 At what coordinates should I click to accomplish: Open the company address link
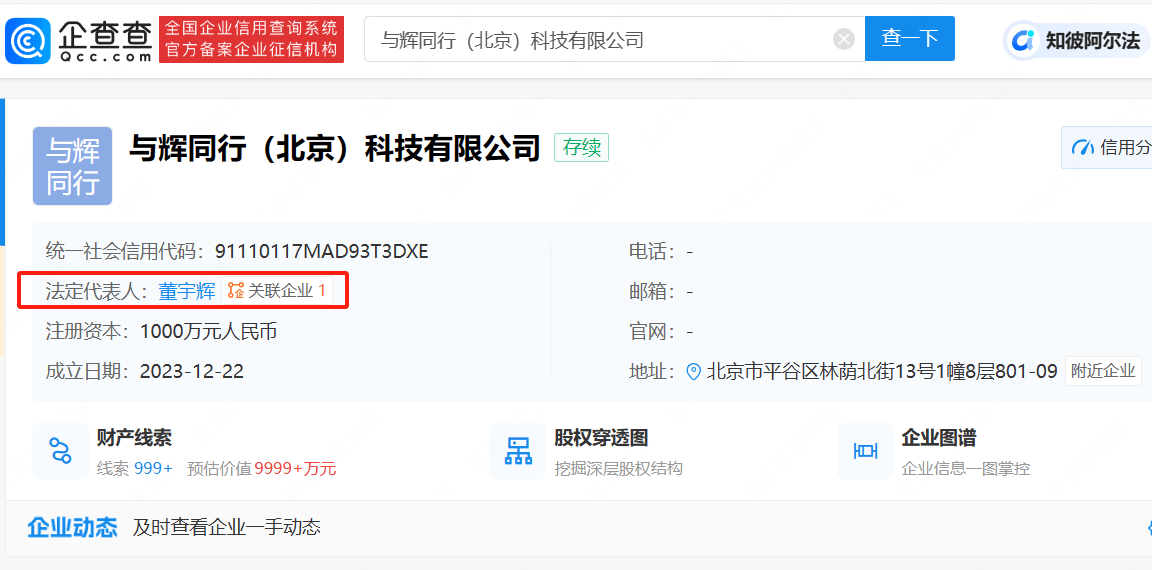point(881,372)
